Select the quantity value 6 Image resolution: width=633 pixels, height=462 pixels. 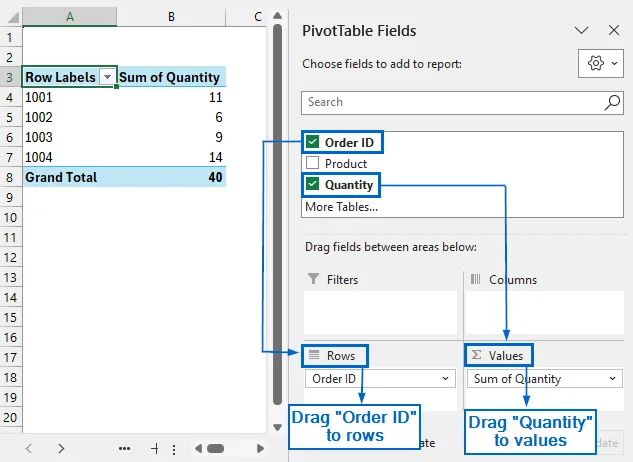coord(171,117)
